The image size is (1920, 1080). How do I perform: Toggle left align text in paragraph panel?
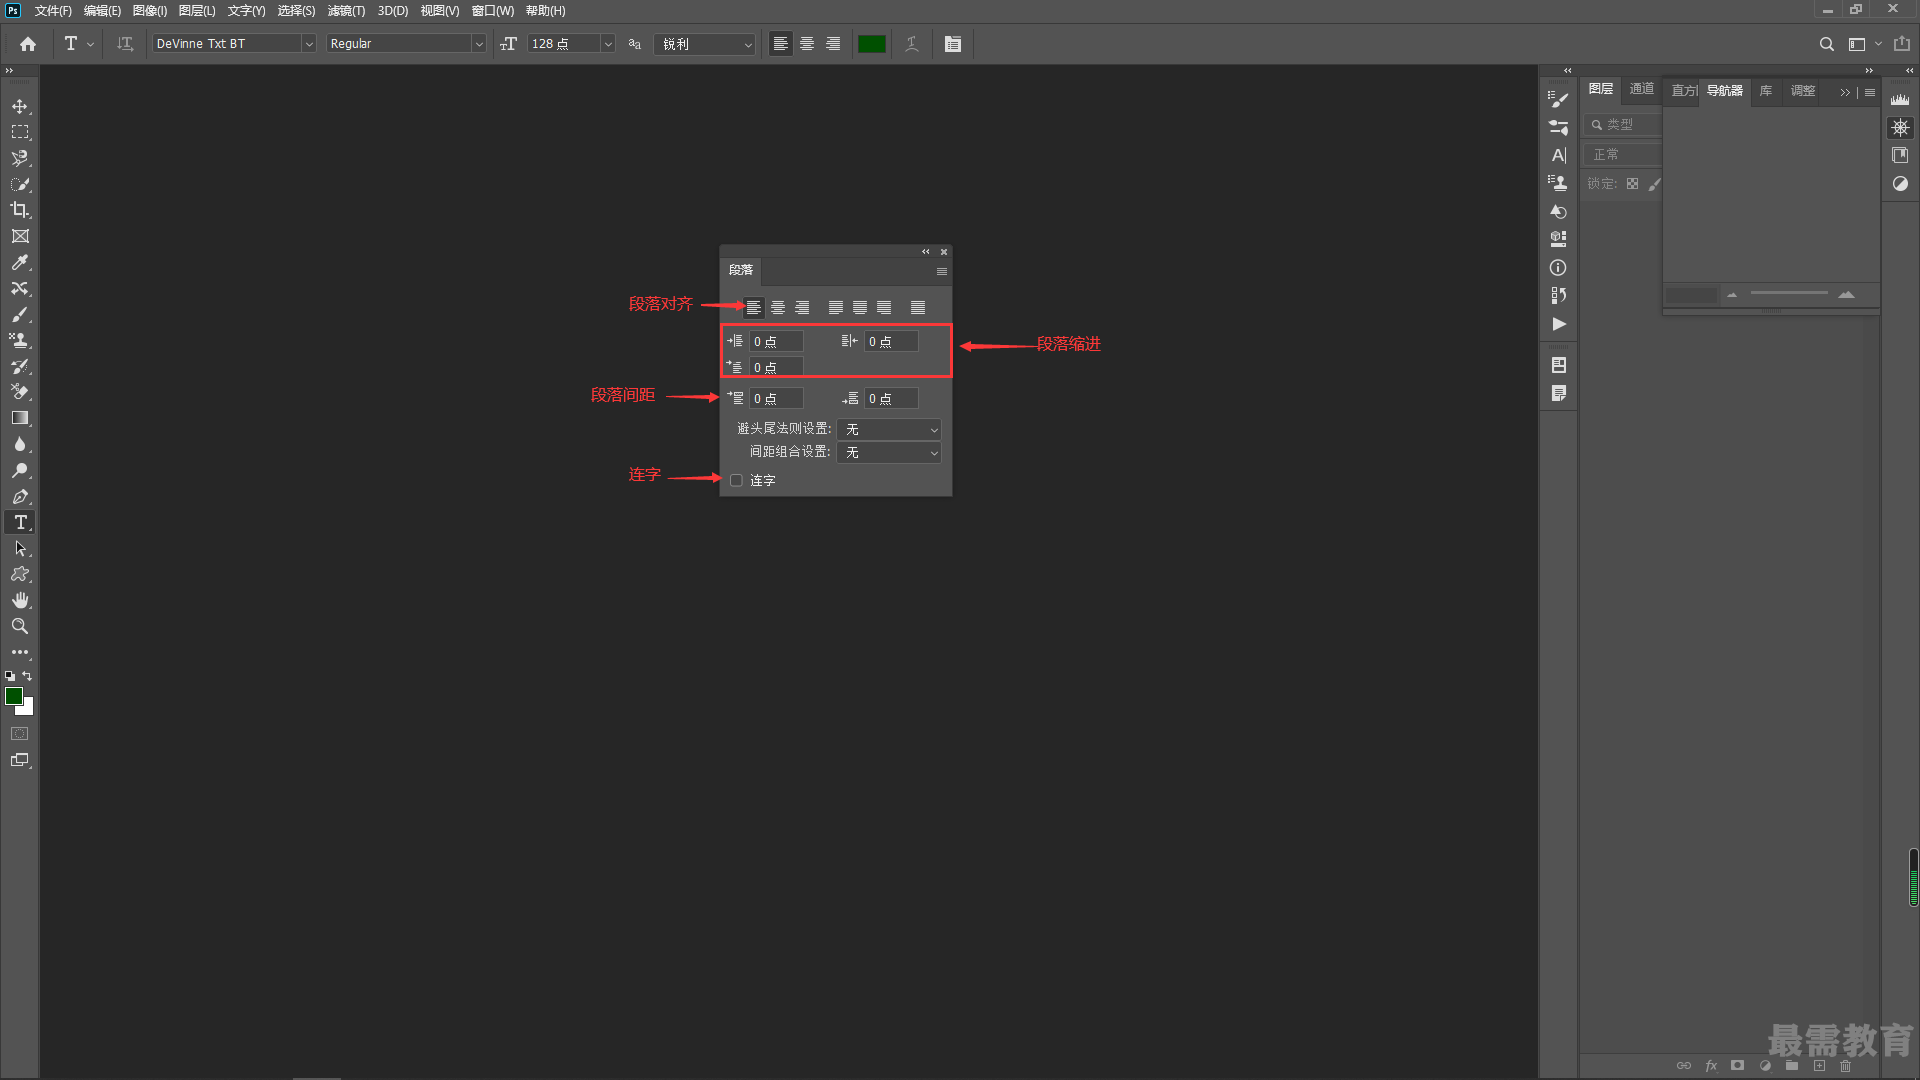click(754, 308)
